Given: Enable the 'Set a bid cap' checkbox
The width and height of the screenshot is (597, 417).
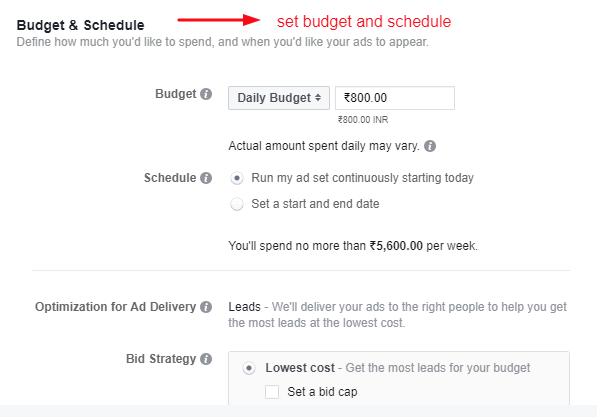Looking at the screenshot, I should tap(272, 392).
